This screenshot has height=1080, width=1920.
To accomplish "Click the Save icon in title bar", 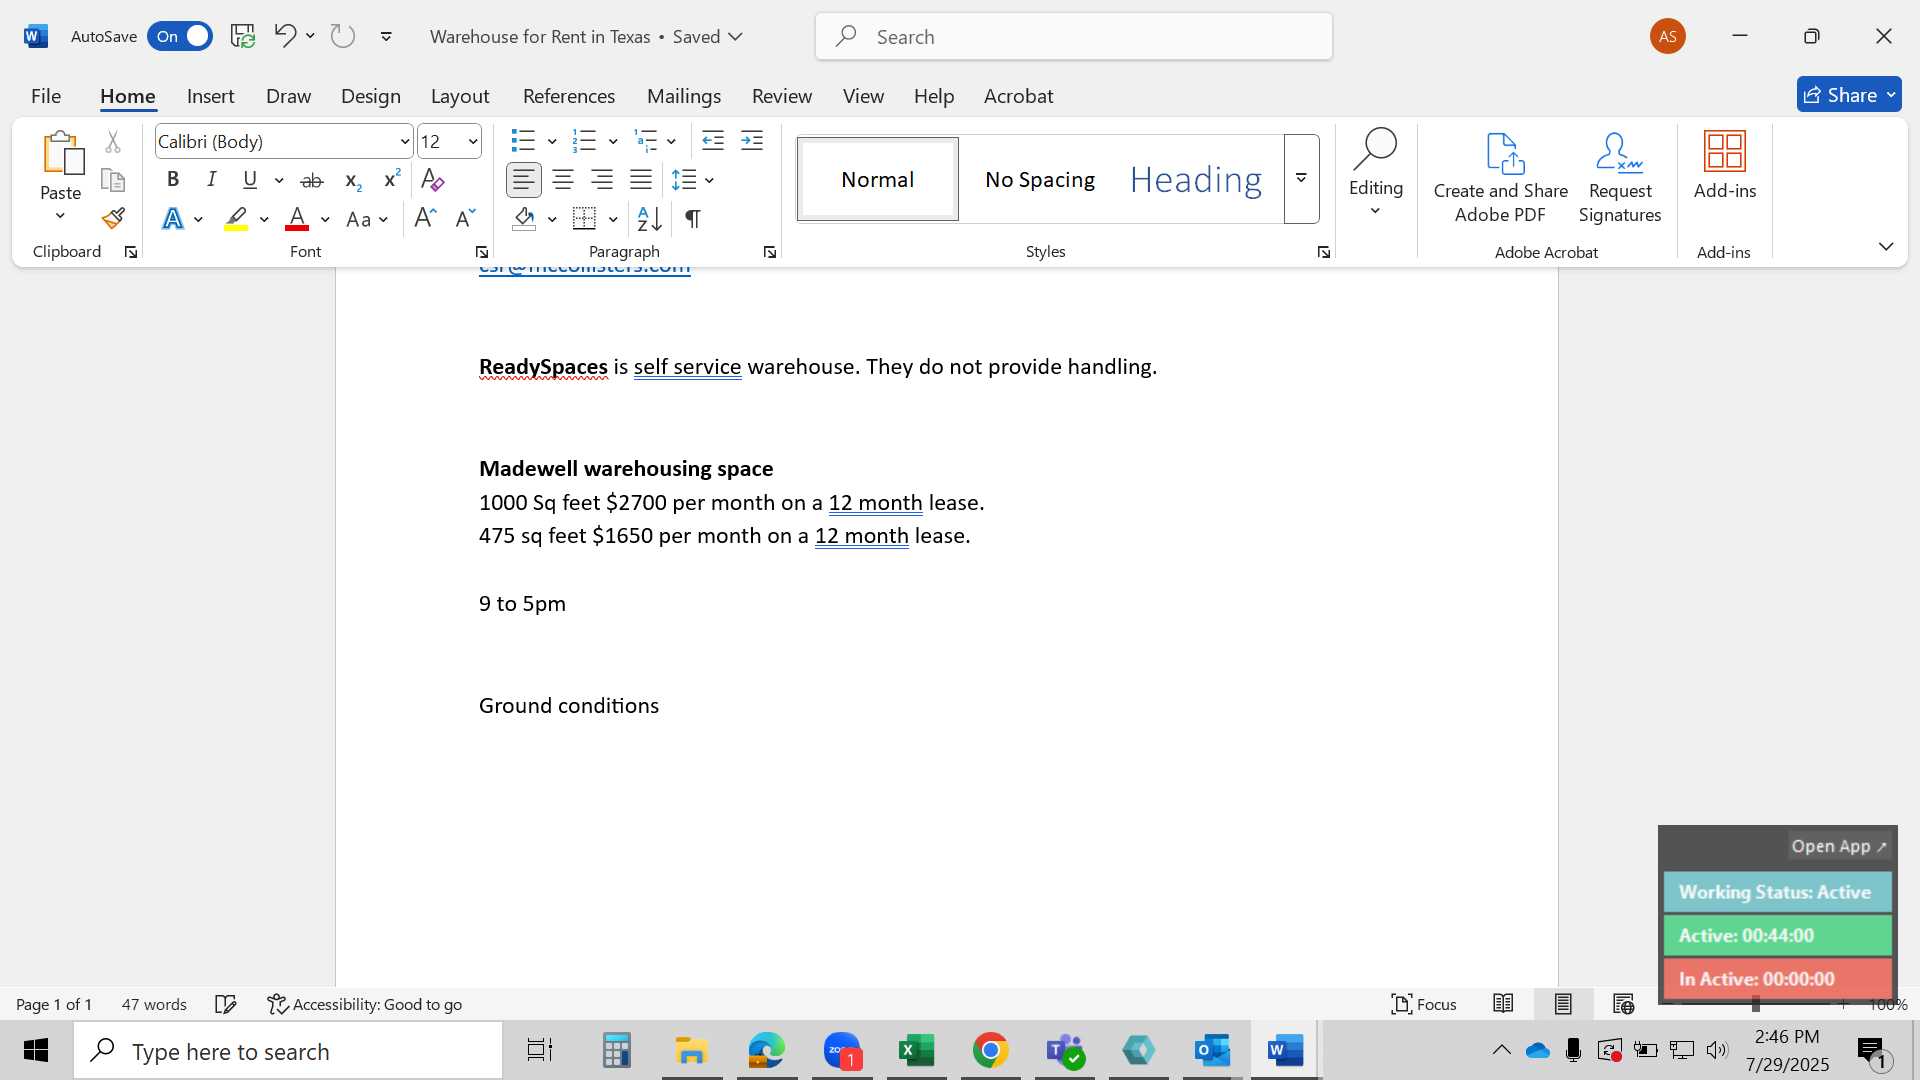I will (243, 36).
